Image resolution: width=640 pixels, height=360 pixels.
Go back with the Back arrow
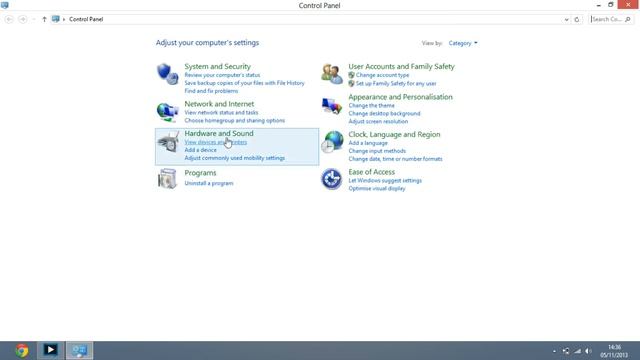coord(9,19)
